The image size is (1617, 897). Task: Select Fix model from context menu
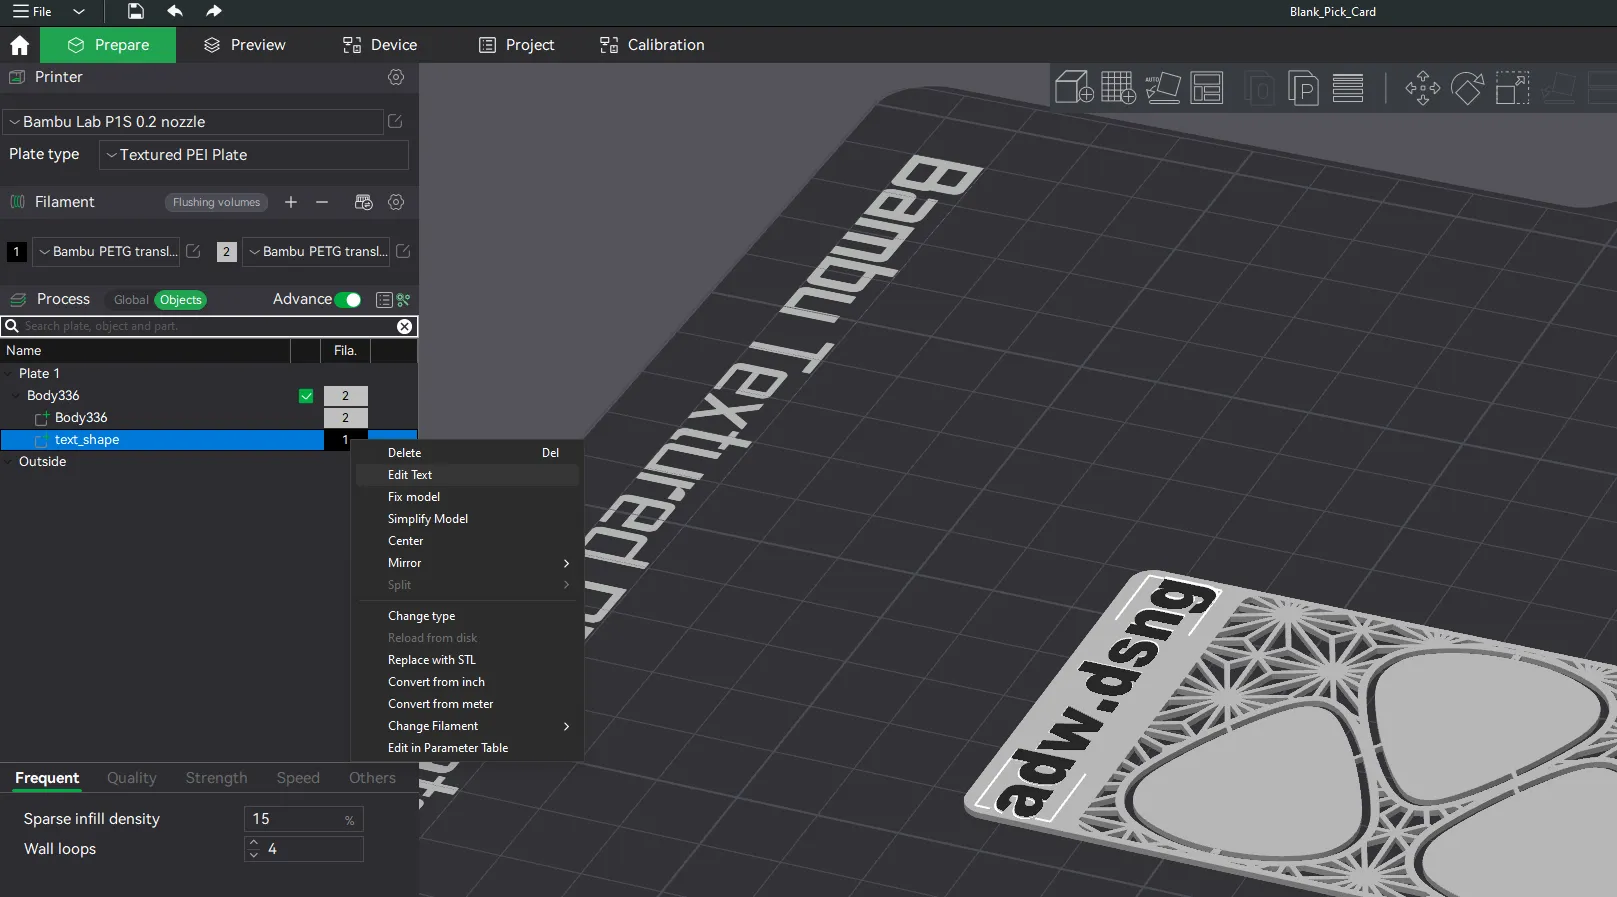click(468, 497)
